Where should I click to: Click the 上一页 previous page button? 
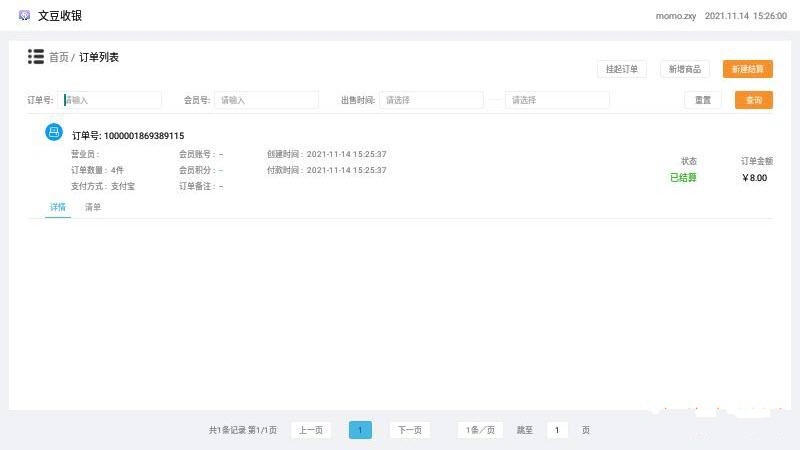point(311,430)
